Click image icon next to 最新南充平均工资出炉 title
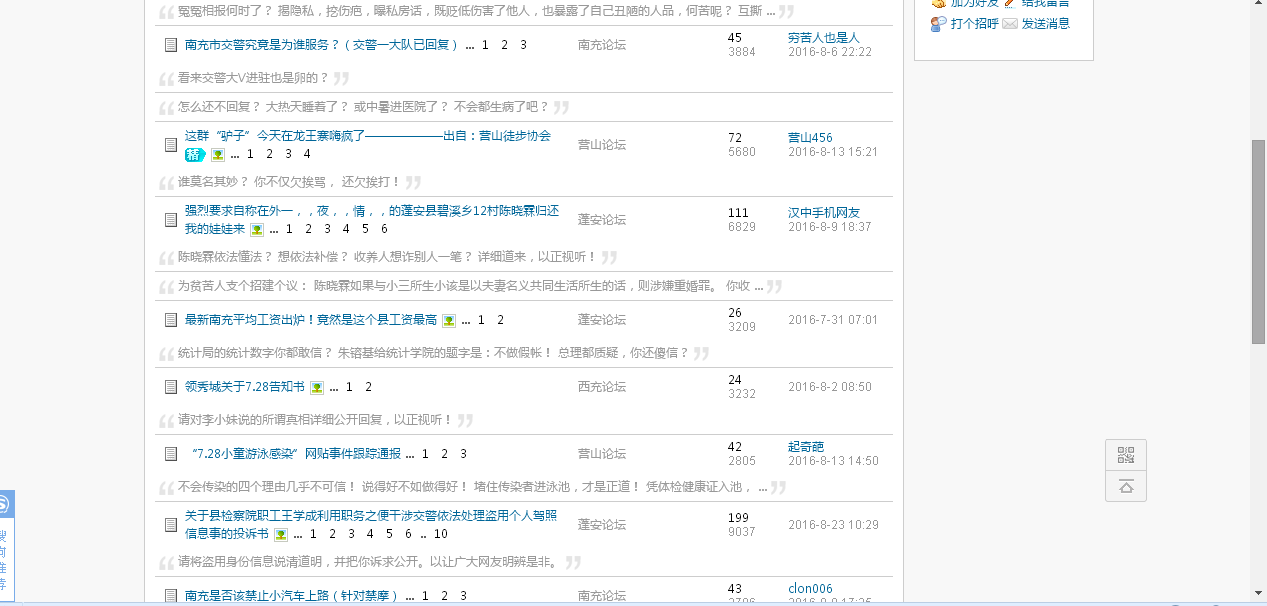Image resolution: width=1267 pixels, height=606 pixels. tap(449, 320)
